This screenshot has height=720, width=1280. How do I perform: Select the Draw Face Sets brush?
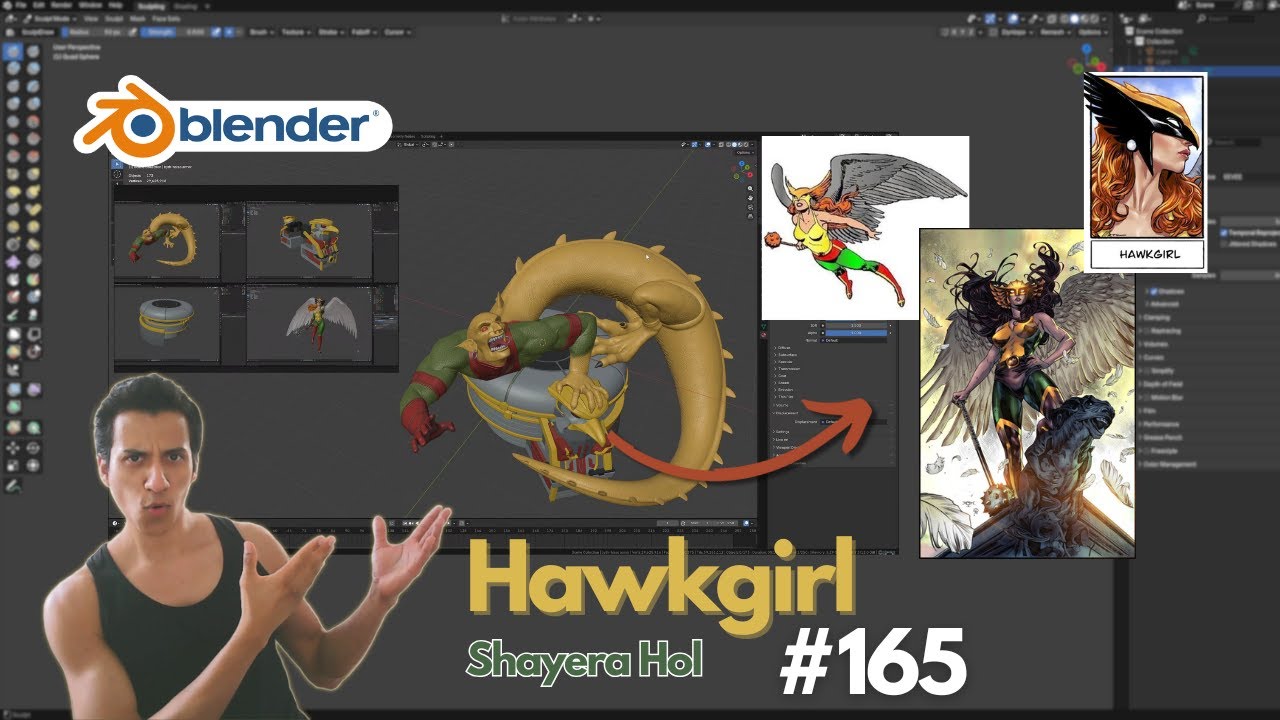[x=33, y=280]
